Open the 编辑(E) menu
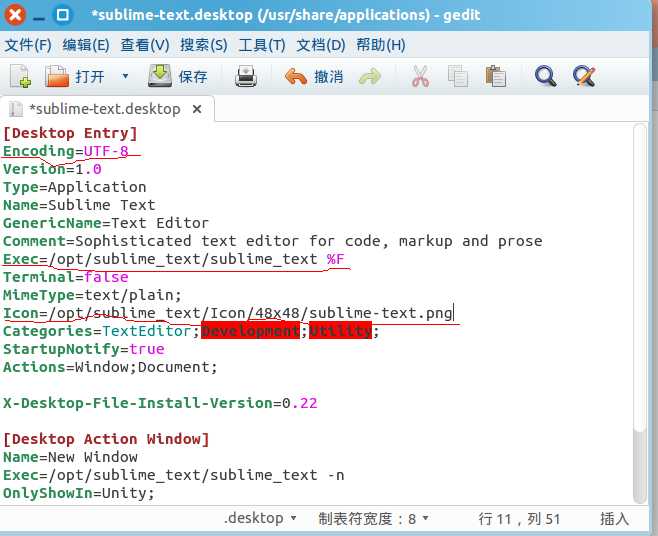Viewport: 658px width, 536px height. tap(86, 44)
